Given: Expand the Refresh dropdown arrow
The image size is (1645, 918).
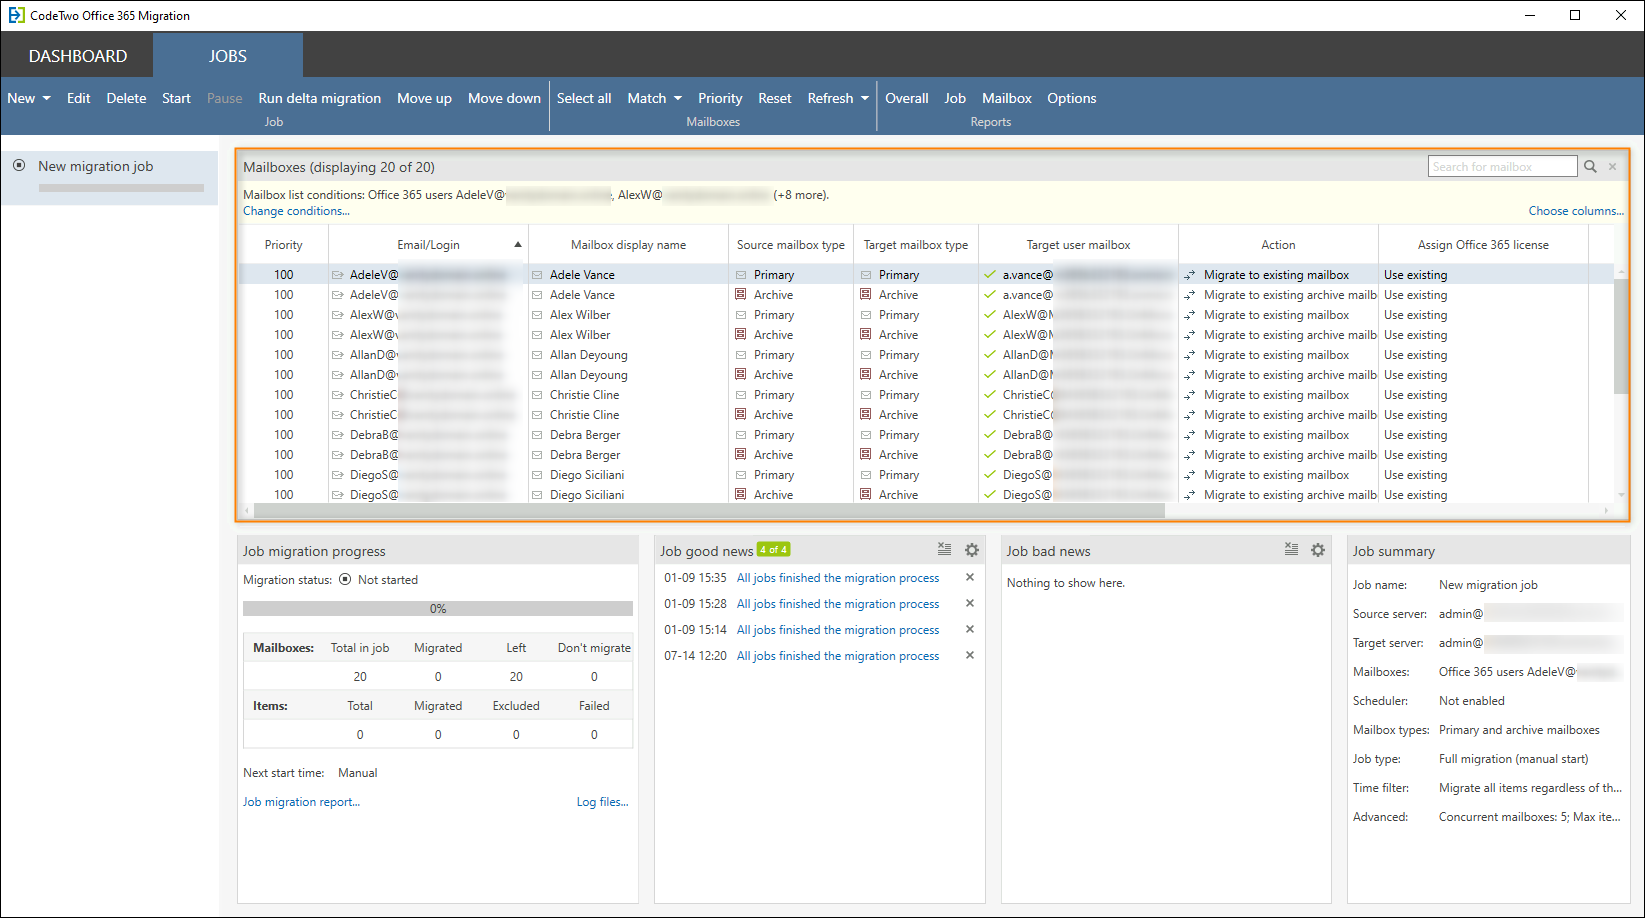Looking at the screenshot, I should [865, 98].
